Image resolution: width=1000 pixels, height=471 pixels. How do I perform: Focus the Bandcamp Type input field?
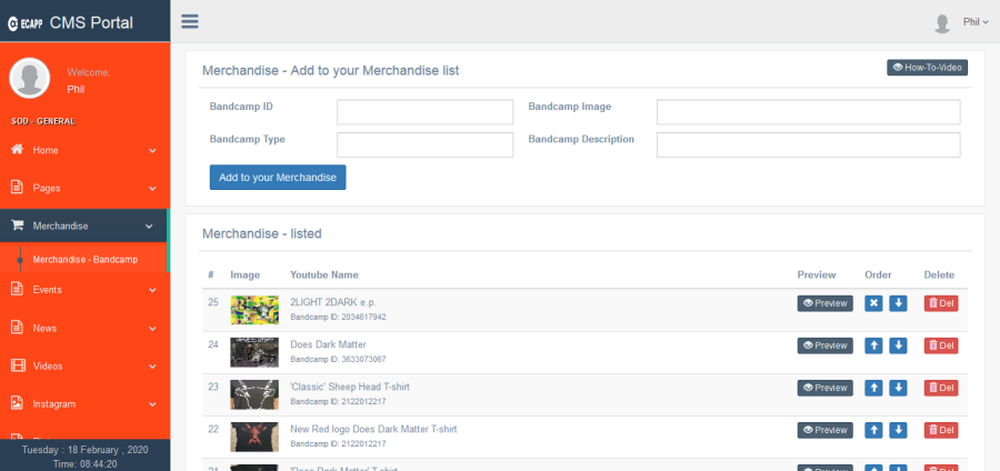coord(425,145)
